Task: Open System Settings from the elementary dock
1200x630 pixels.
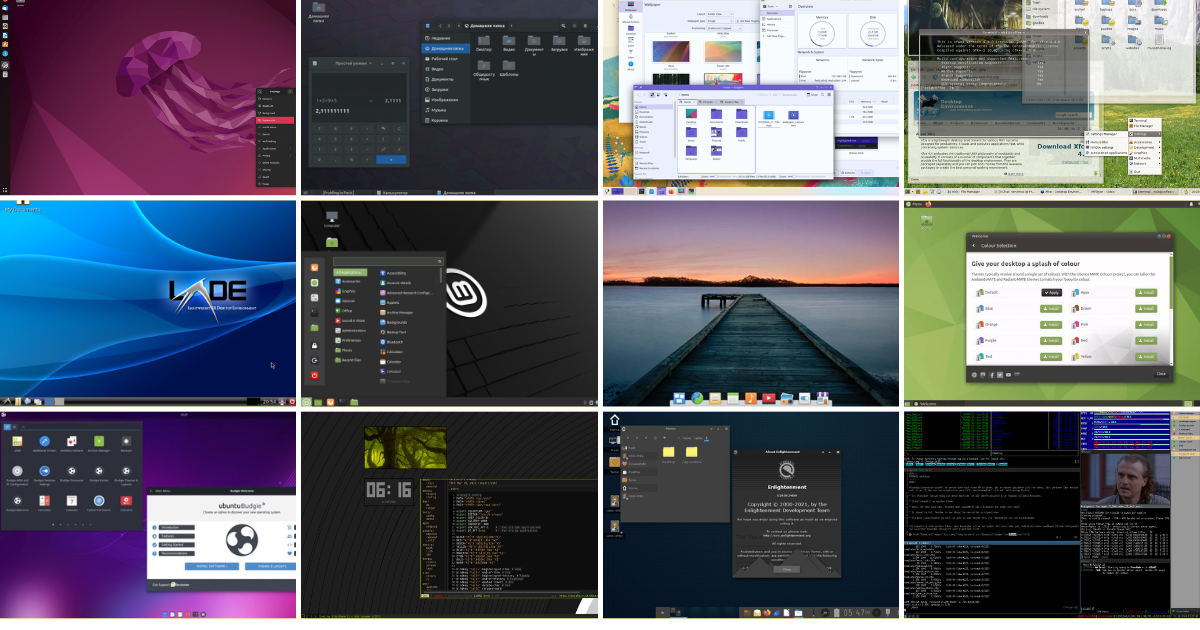Action: click(804, 398)
